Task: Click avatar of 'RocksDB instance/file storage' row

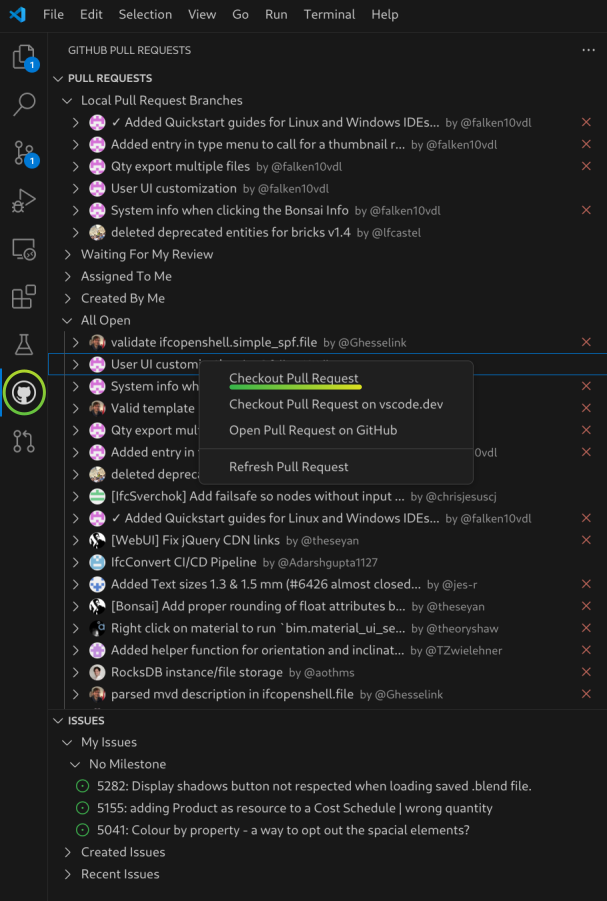Action: (x=97, y=672)
